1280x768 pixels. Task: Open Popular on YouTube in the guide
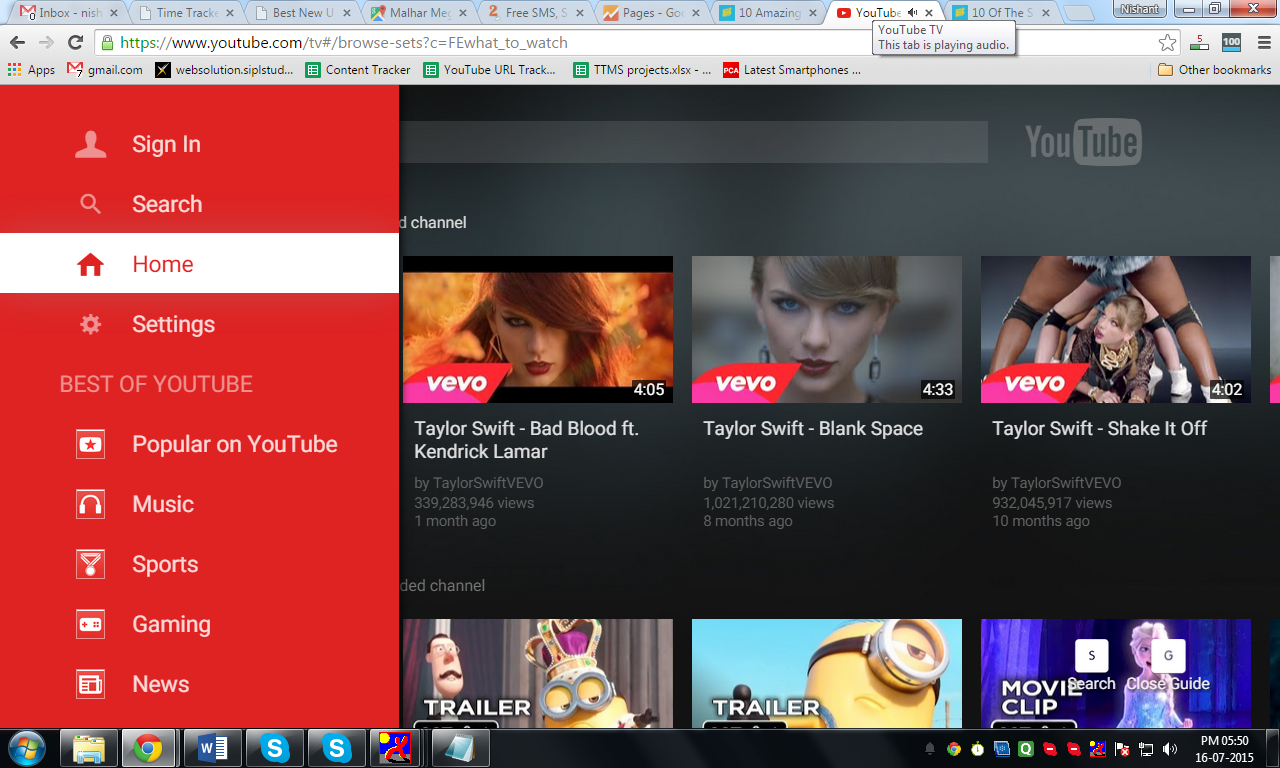coord(200,444)
